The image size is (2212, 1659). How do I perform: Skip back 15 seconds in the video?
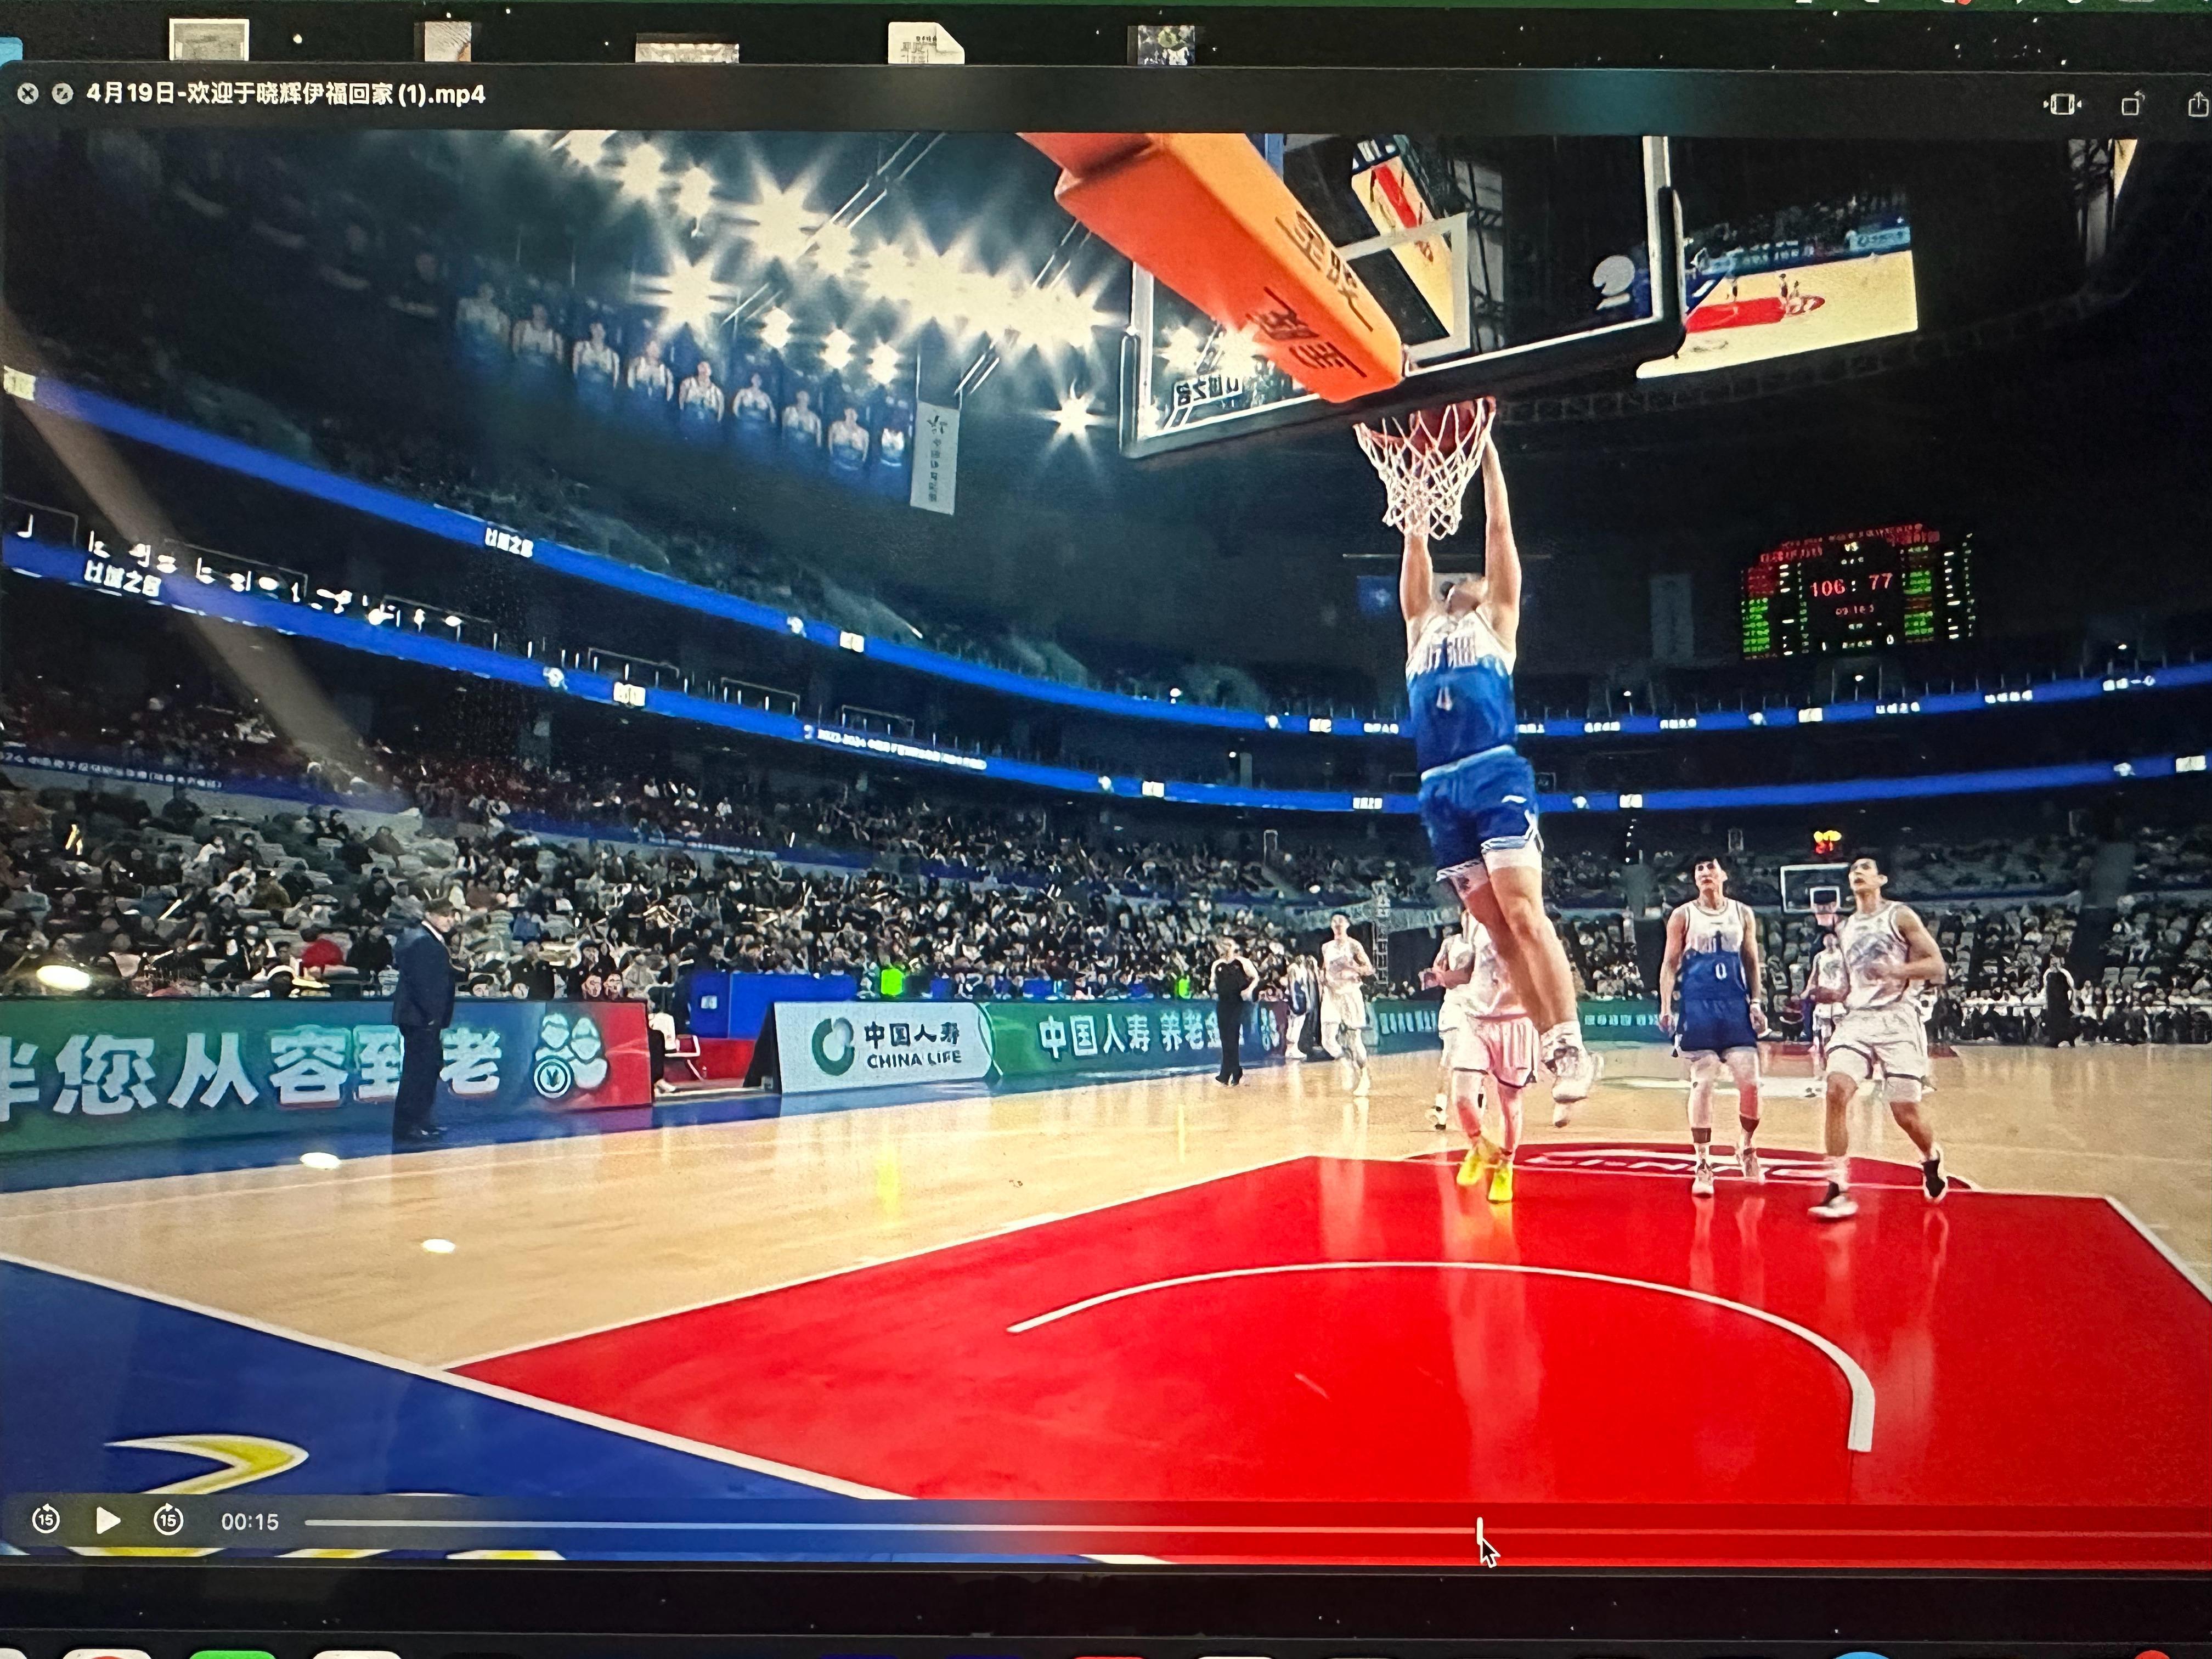coord(46,1520)
